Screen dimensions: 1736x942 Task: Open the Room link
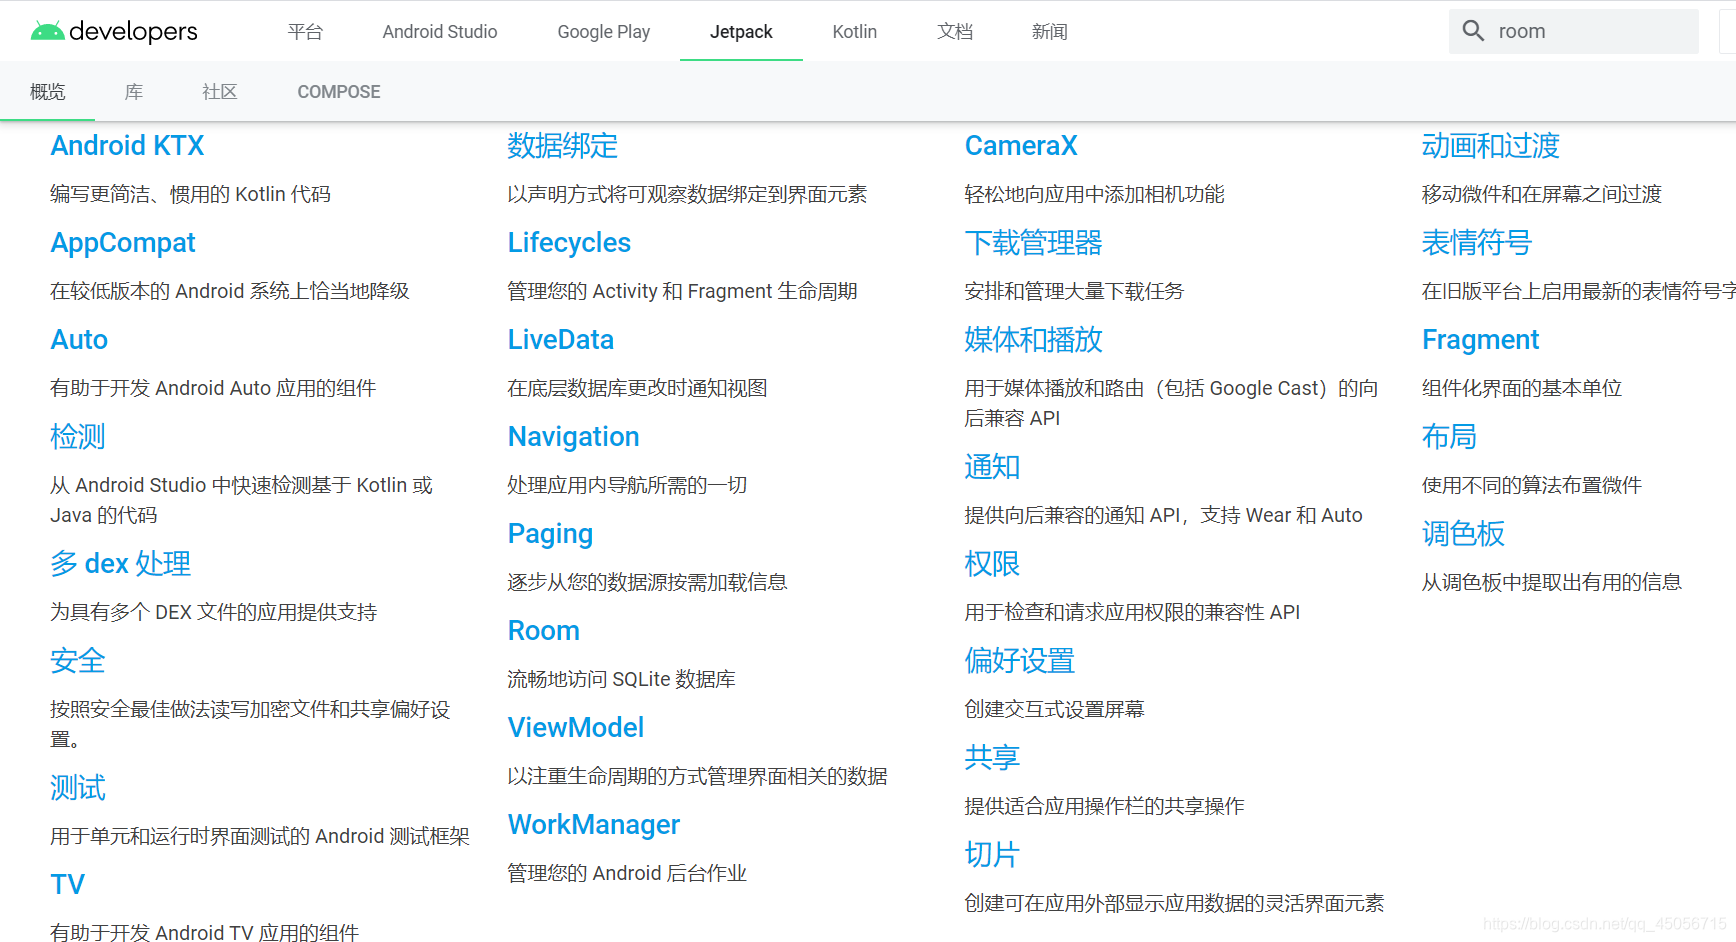544,631
